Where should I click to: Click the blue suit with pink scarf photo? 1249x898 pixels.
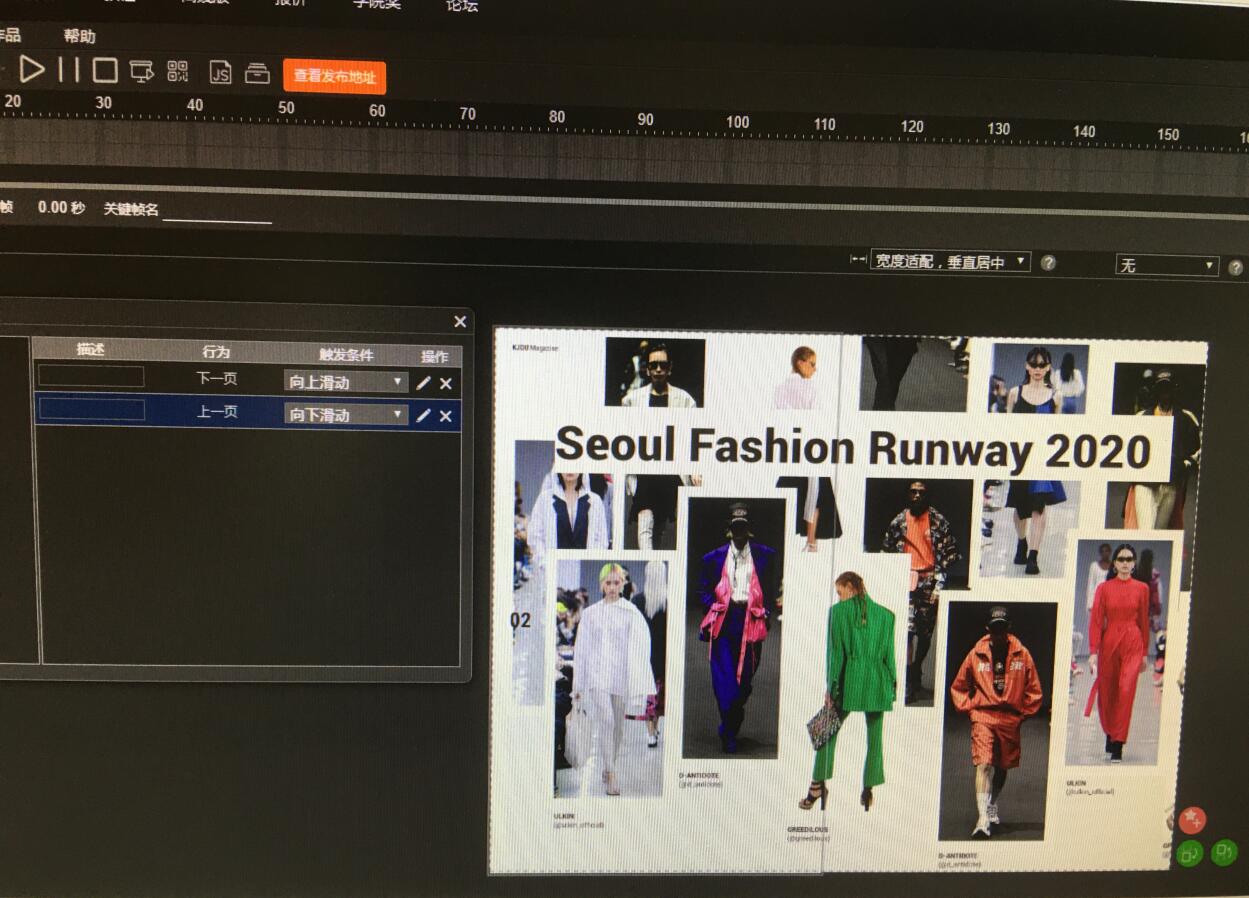click(735, 627)
